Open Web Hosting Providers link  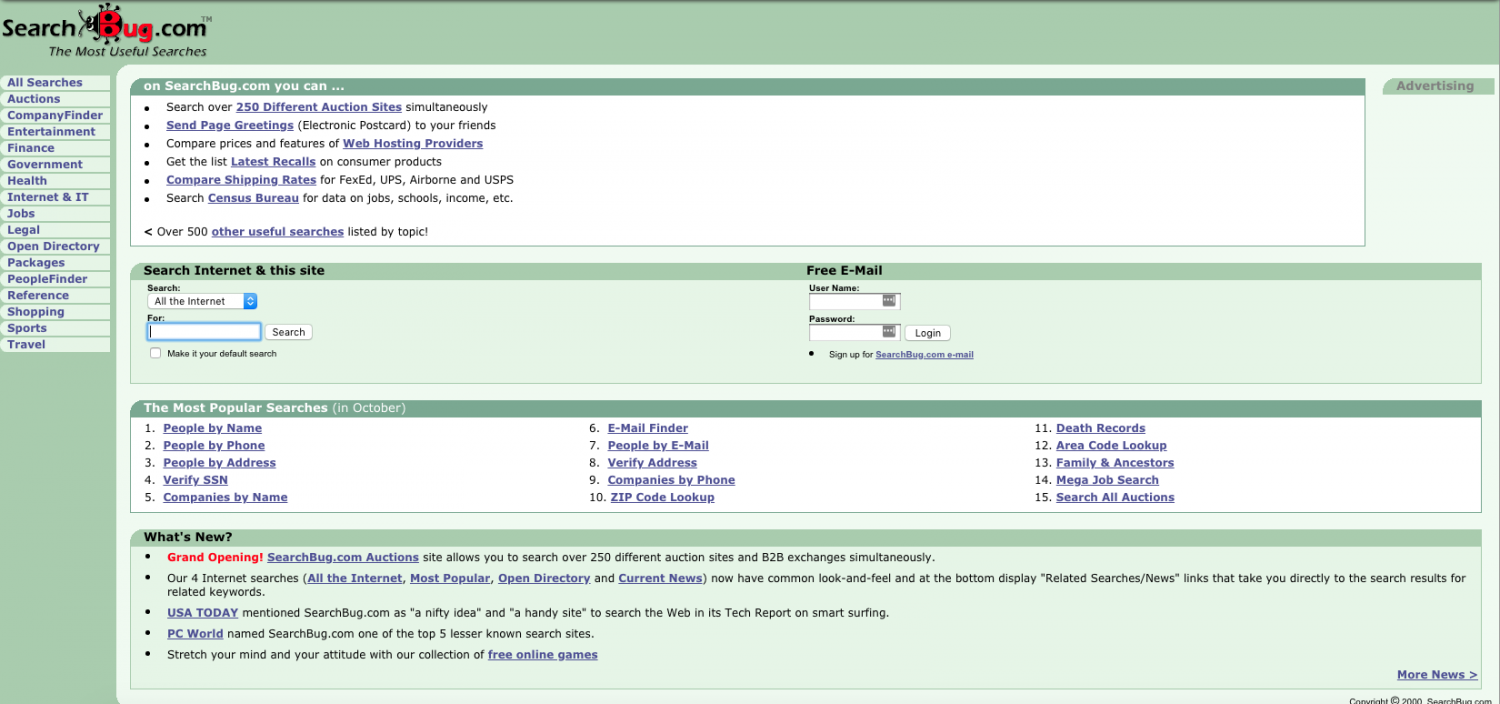[413, 143]
